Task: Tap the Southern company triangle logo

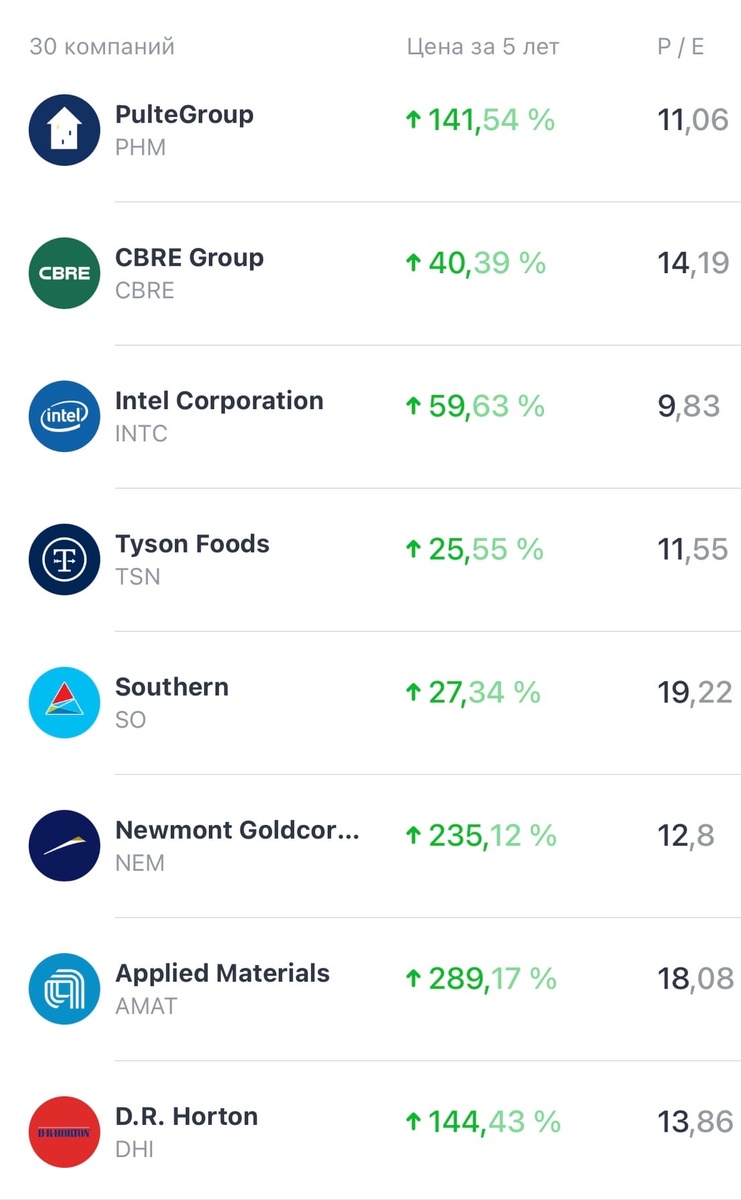Action: pos(65,702)
